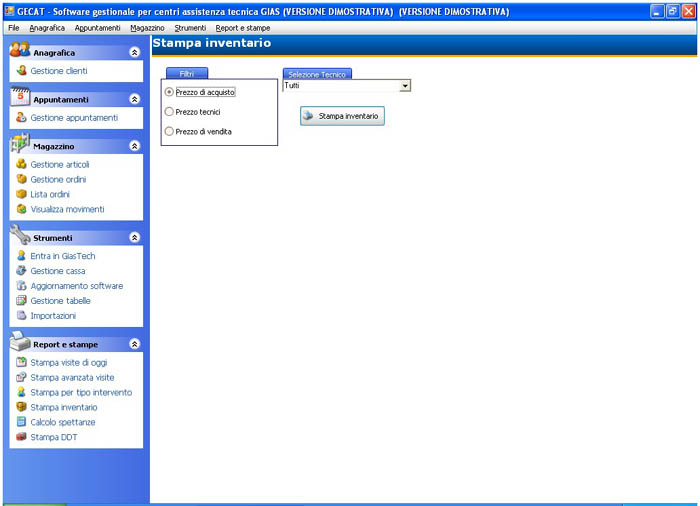Collapse the Strumenti panel chevron
Image resolution: width=700 pixels, height=506 pixels.
[134, 238]
